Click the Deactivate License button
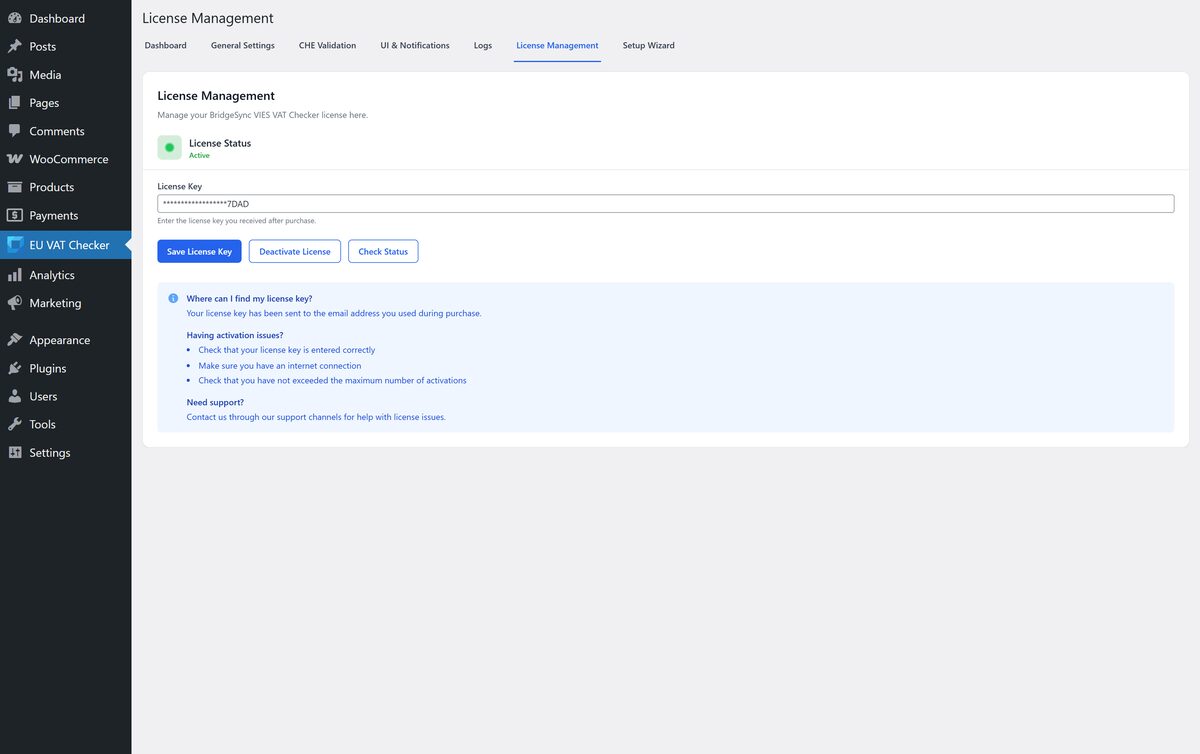1200x754 pixels. pos(295,252)
